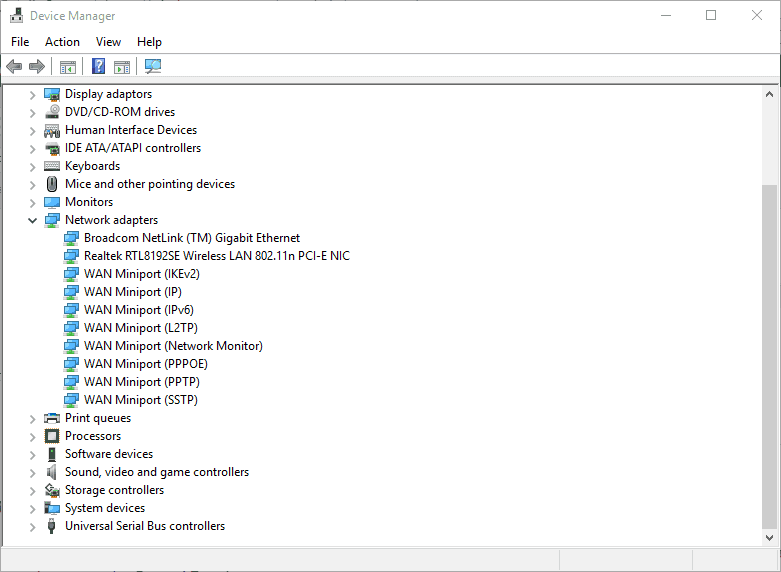Expand the DVD/CD-ROM drives node
This screenshot has height=572, width=781.
point(32,113)
